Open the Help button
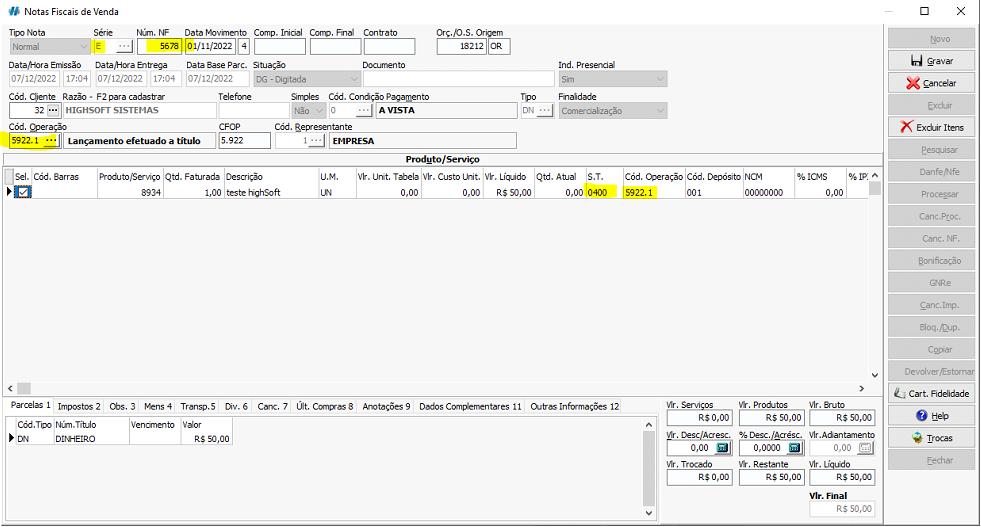The image size is (981, 527). pyautogui.click(x=931, y=415)
